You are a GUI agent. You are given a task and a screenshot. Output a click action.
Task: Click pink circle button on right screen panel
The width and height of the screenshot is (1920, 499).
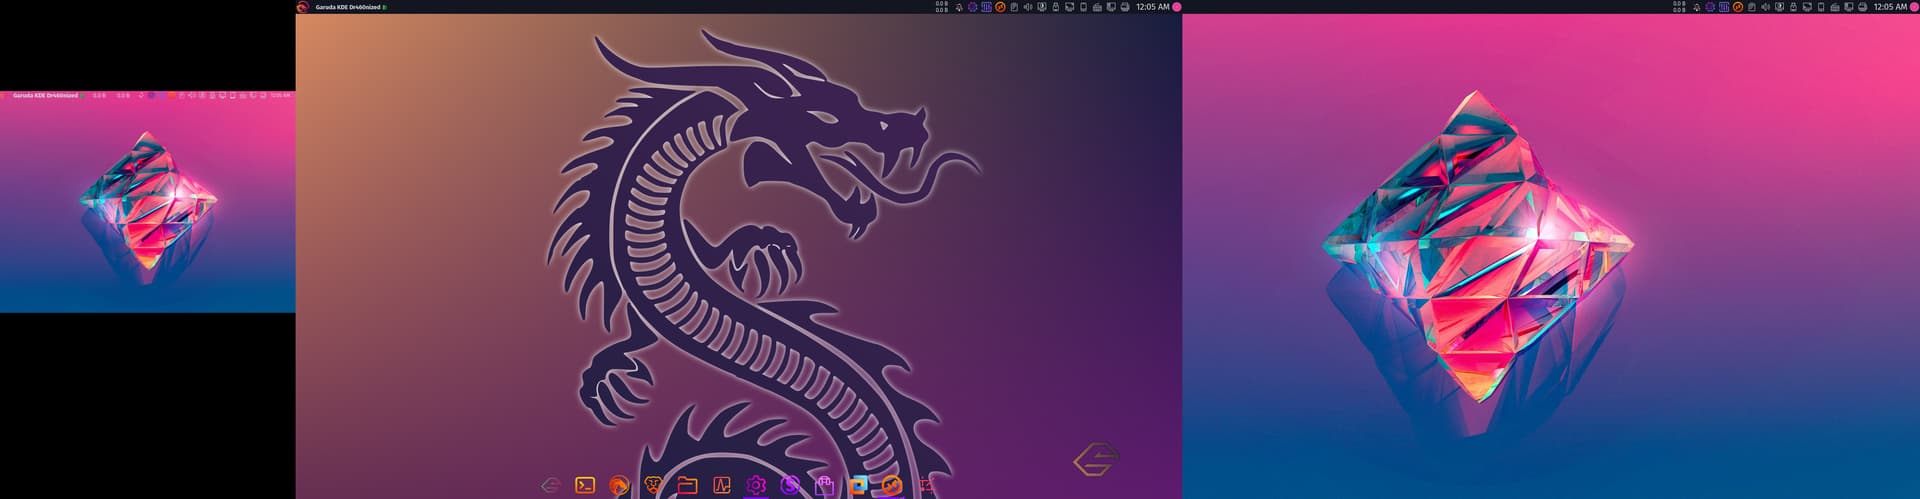click(1914, 7)
